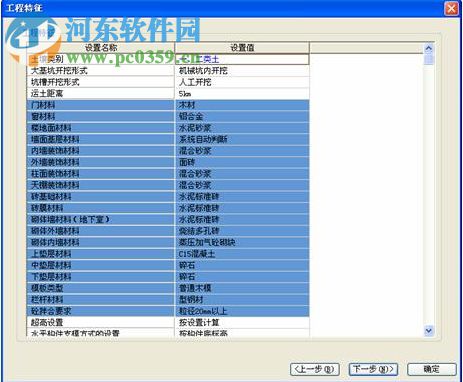Image resolution: width=463 pixels, height=382 pixels.
Task: Select the 大基坑开挖形式 row name
Action: point(101,71)
